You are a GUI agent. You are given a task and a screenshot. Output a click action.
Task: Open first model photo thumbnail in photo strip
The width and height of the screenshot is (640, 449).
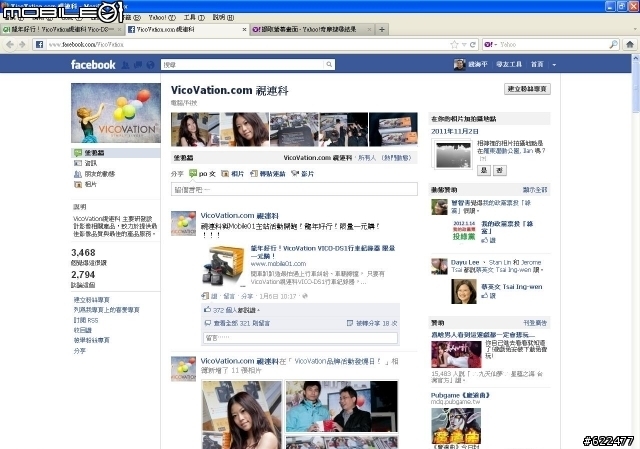[195, 129]
